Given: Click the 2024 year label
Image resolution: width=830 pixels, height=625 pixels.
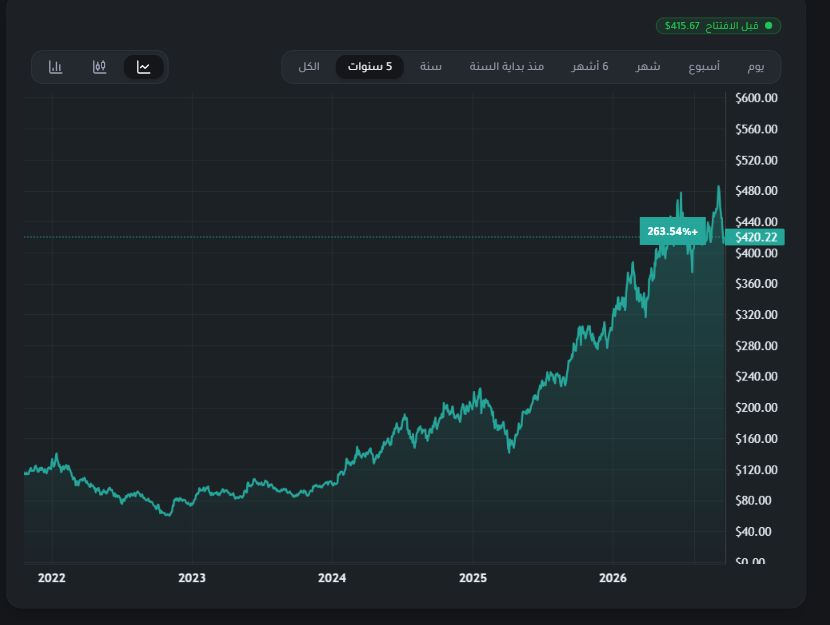Looking at the screenshot, I should tap(332, 578).
